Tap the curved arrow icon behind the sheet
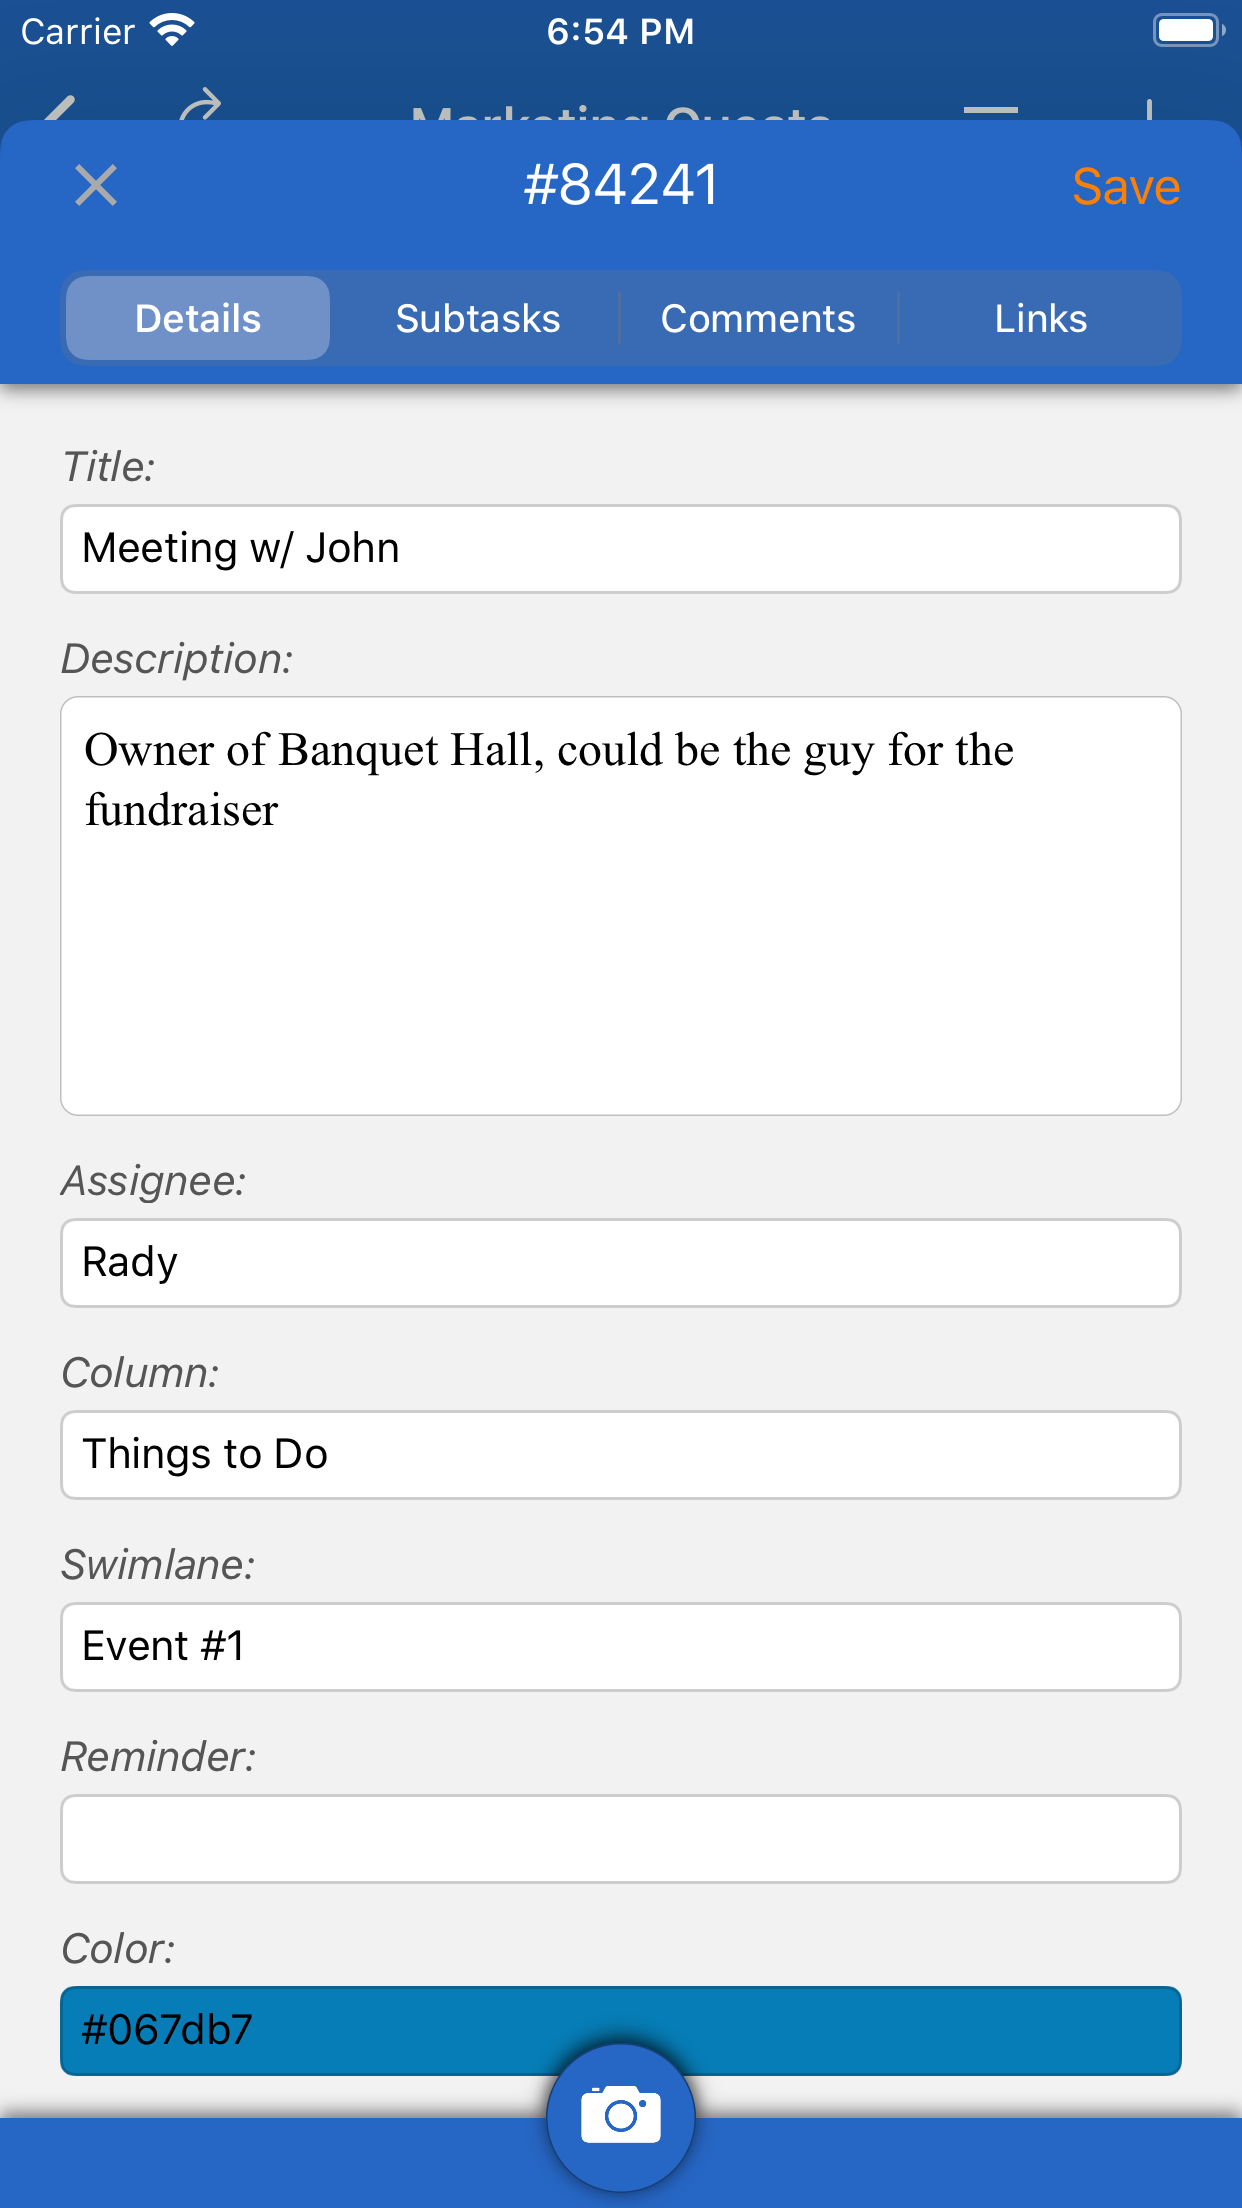This screenshot has height=2208, width=1242. [200, 106]
